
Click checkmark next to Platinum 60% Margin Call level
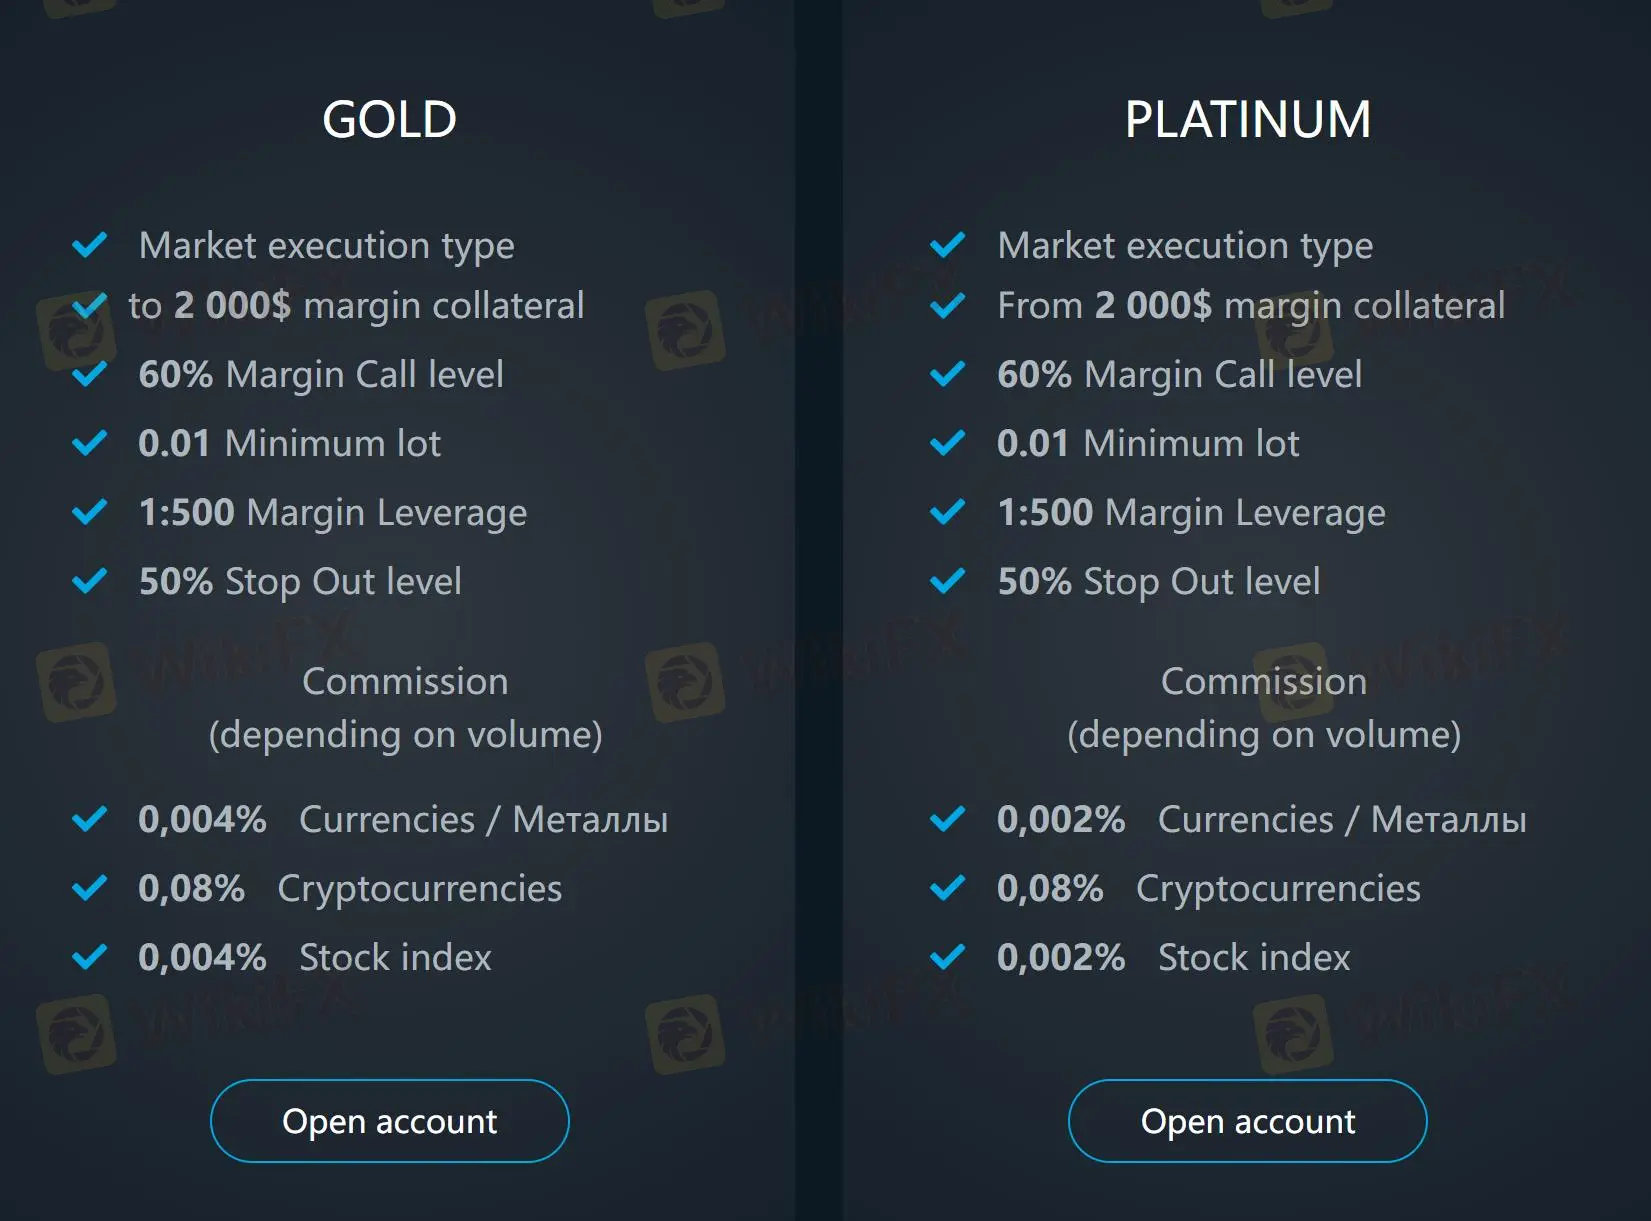point(948,374)
